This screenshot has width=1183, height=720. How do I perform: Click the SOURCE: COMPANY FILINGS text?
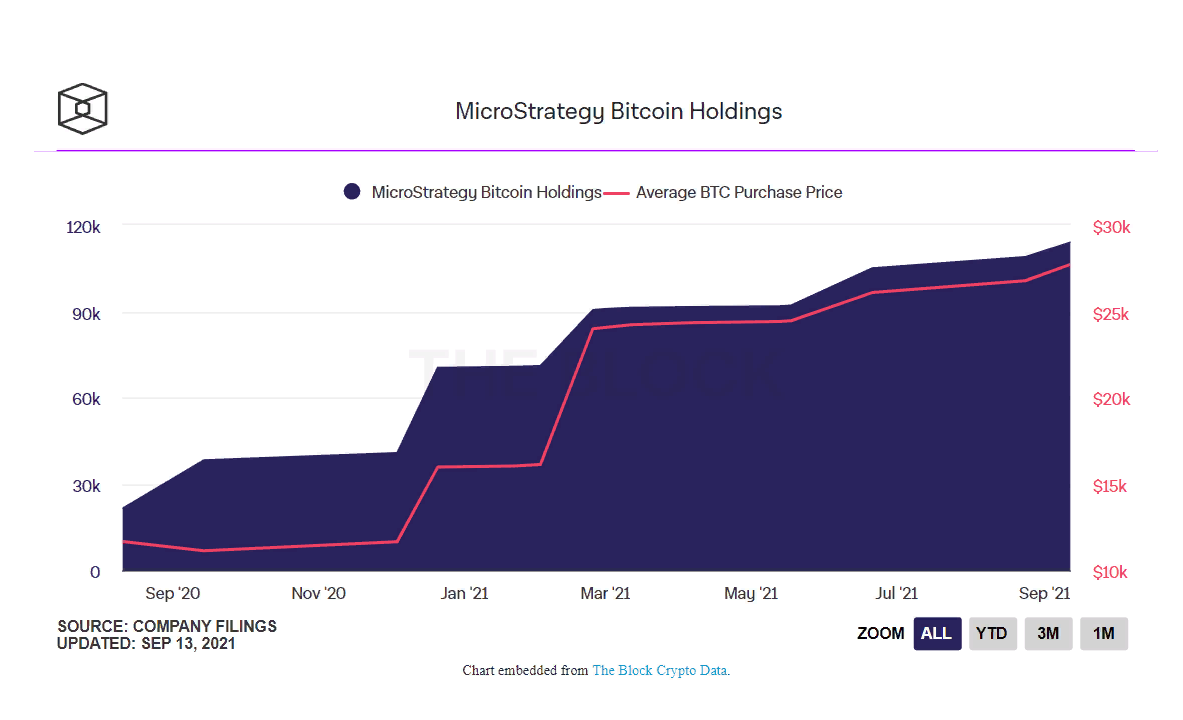[167, 626]
